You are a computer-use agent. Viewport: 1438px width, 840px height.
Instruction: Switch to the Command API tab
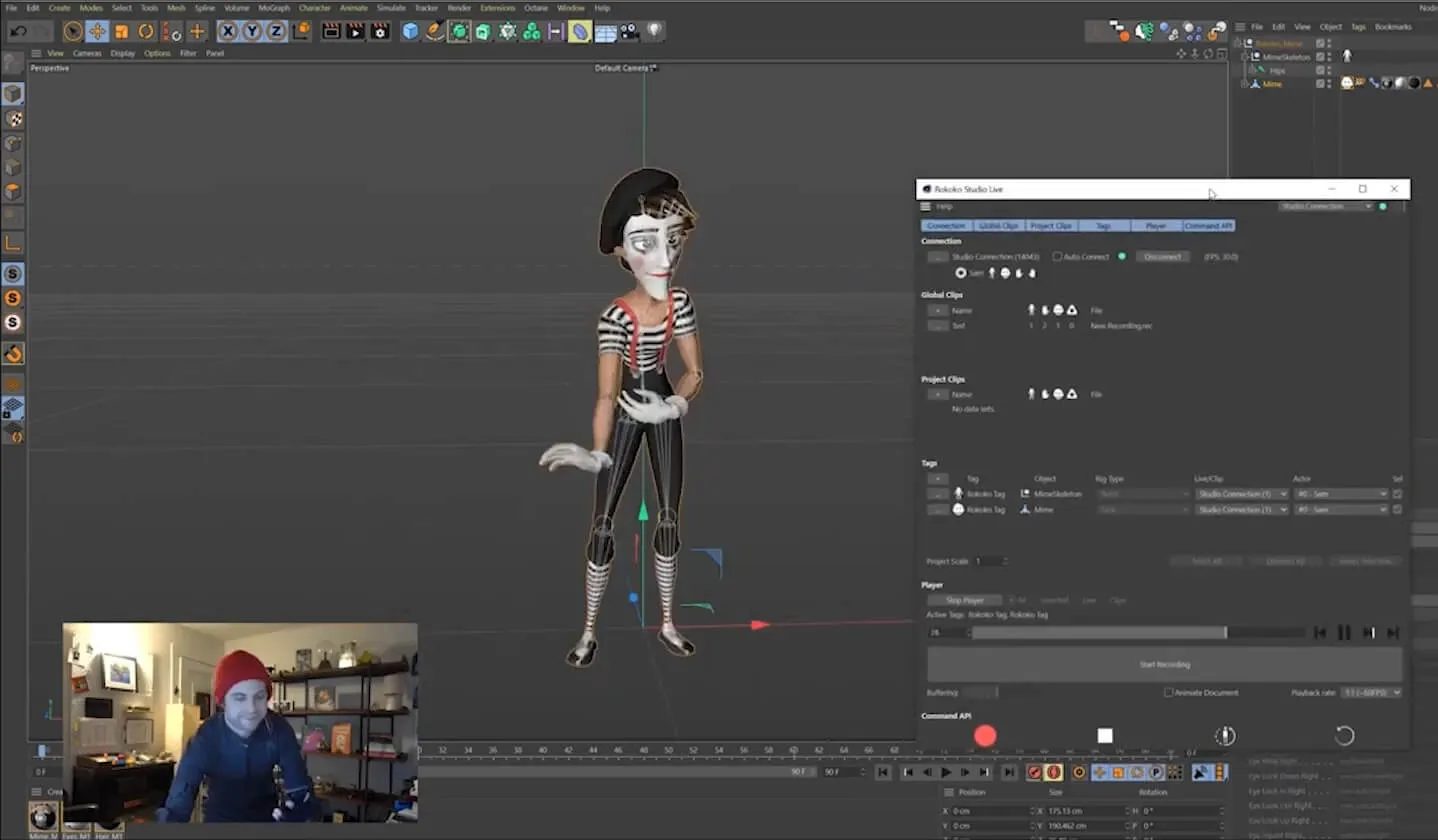[x=1208, y=225]
